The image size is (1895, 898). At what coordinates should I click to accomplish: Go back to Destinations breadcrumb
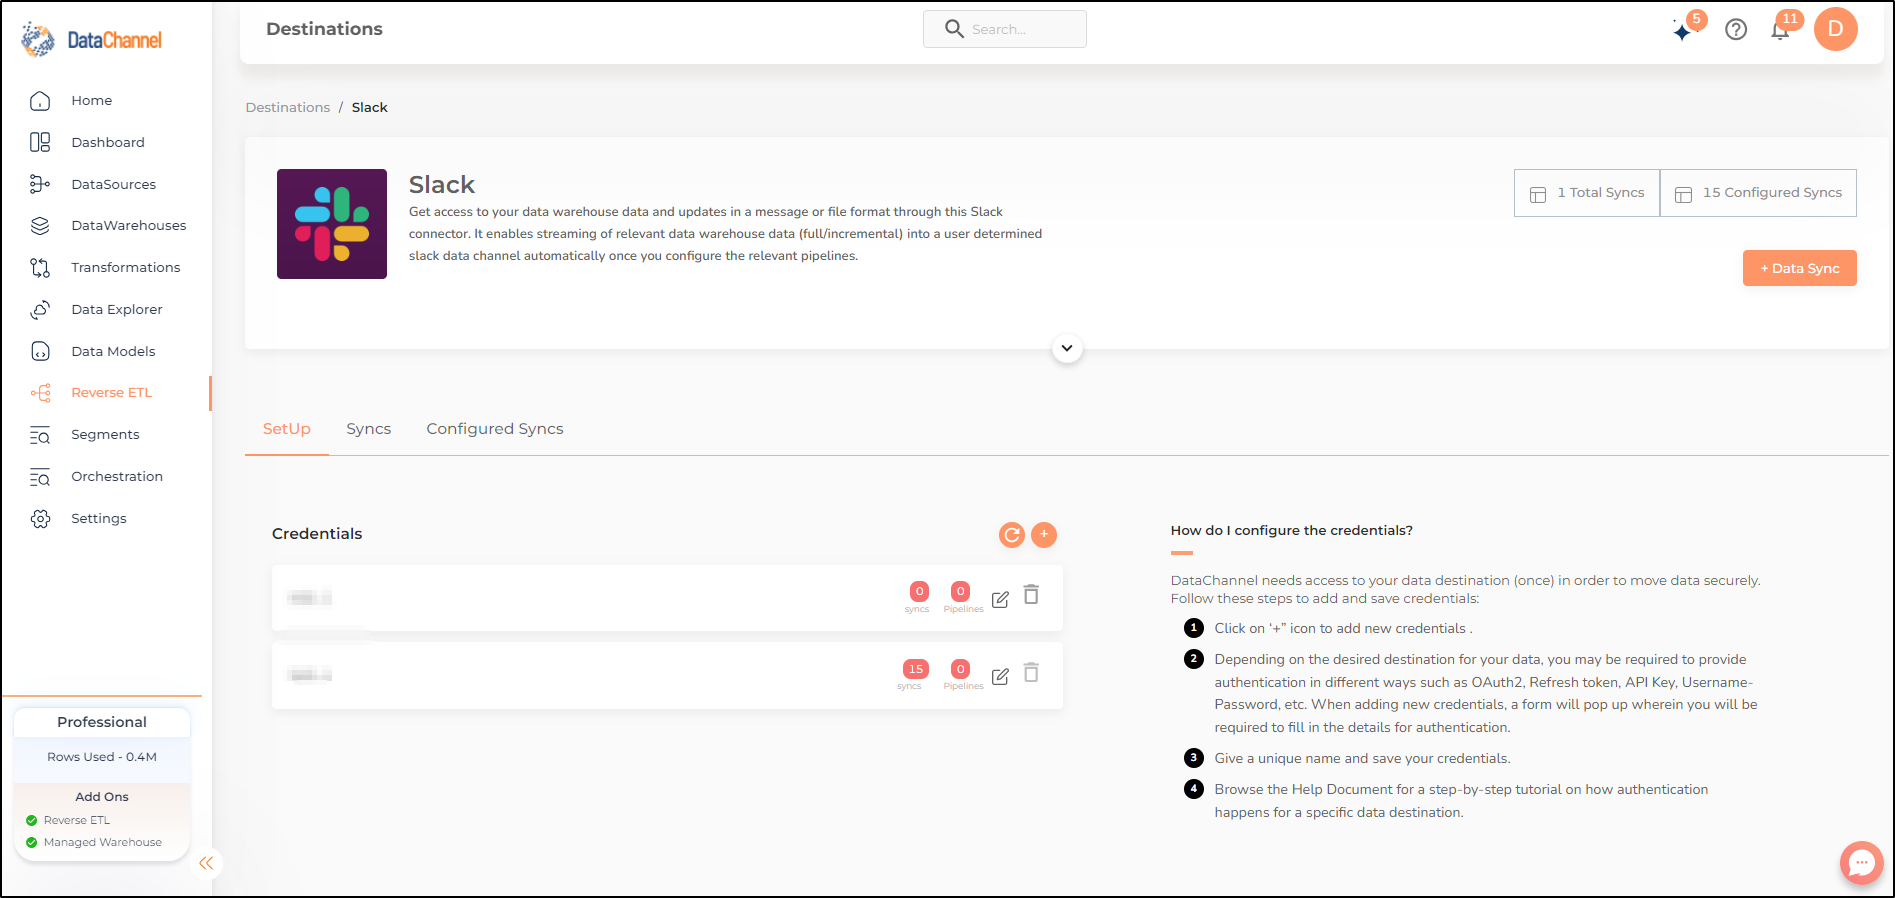(288, 107)
